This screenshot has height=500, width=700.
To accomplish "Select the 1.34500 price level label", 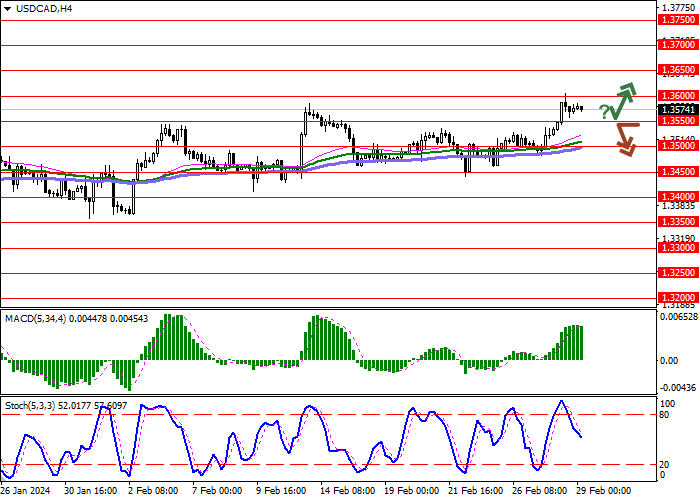I will click(679, 171).
